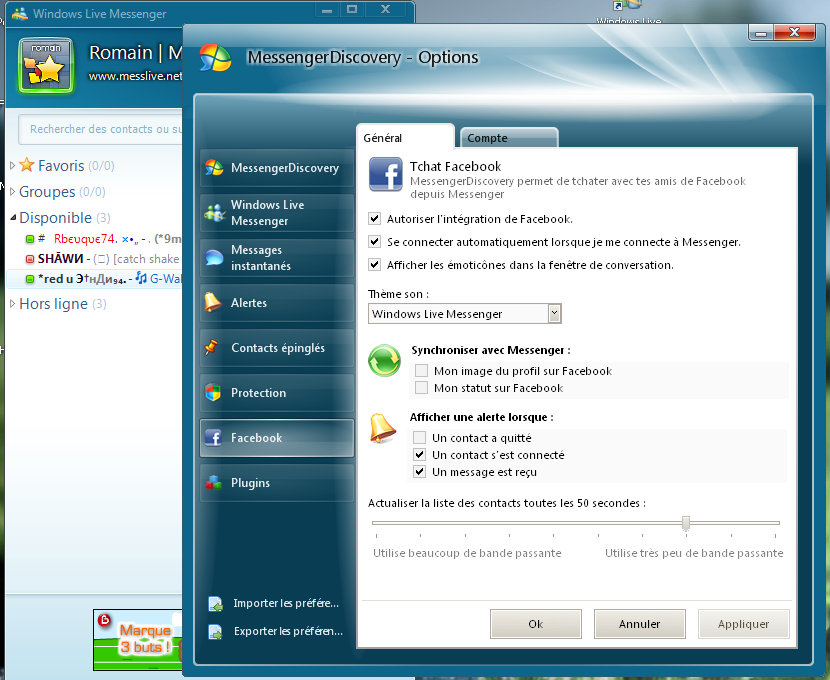
Task: Open the Plugins section
Action: coord(277,483)
